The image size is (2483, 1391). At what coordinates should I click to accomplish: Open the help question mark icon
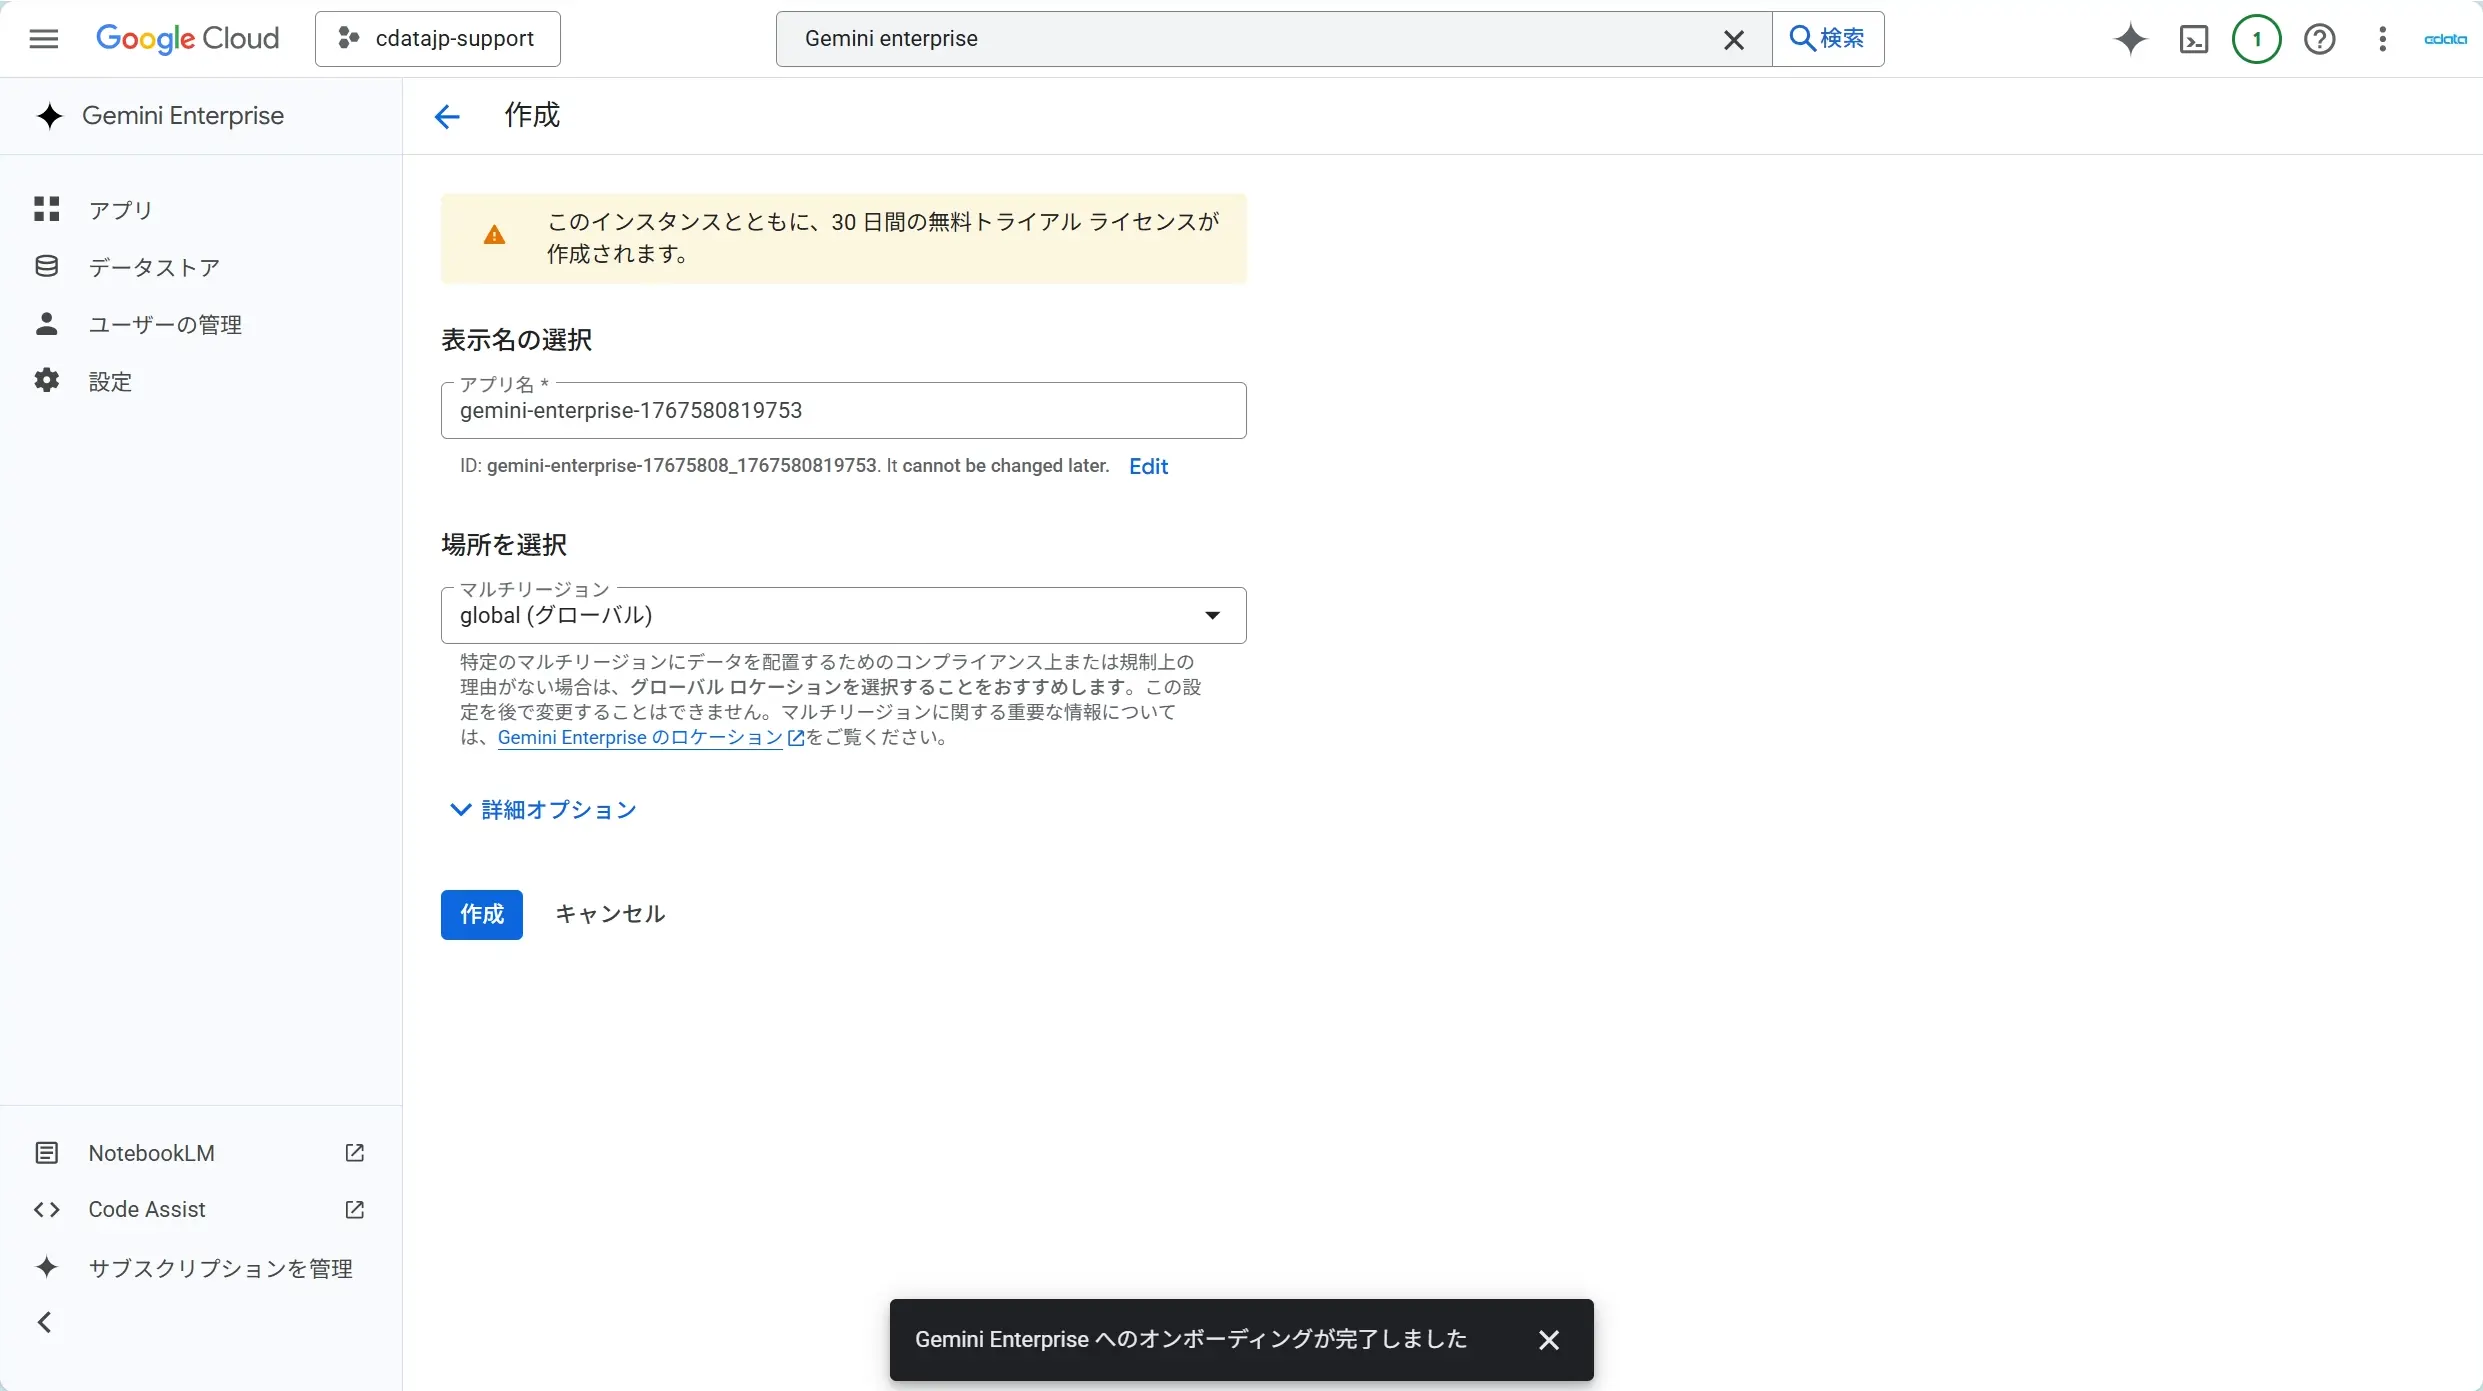click(2319, 39)
